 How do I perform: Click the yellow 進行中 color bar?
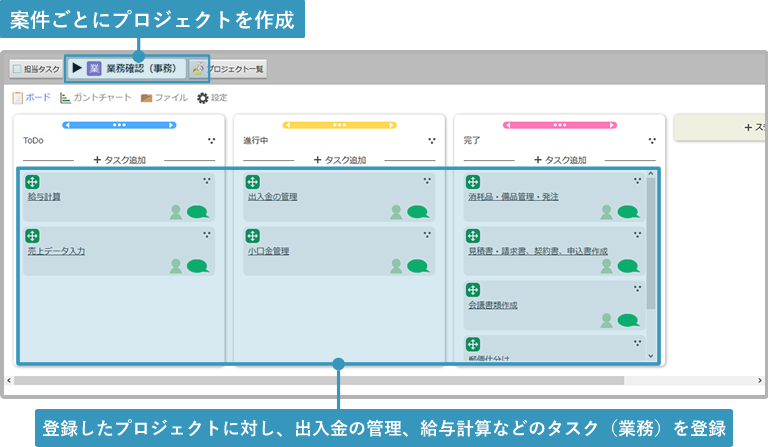click(x=339, y=125)
